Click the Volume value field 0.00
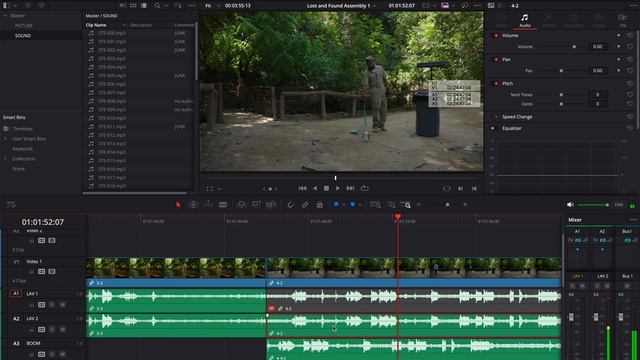The height and width of the screenshot is (360, 640). pos(598,47)
